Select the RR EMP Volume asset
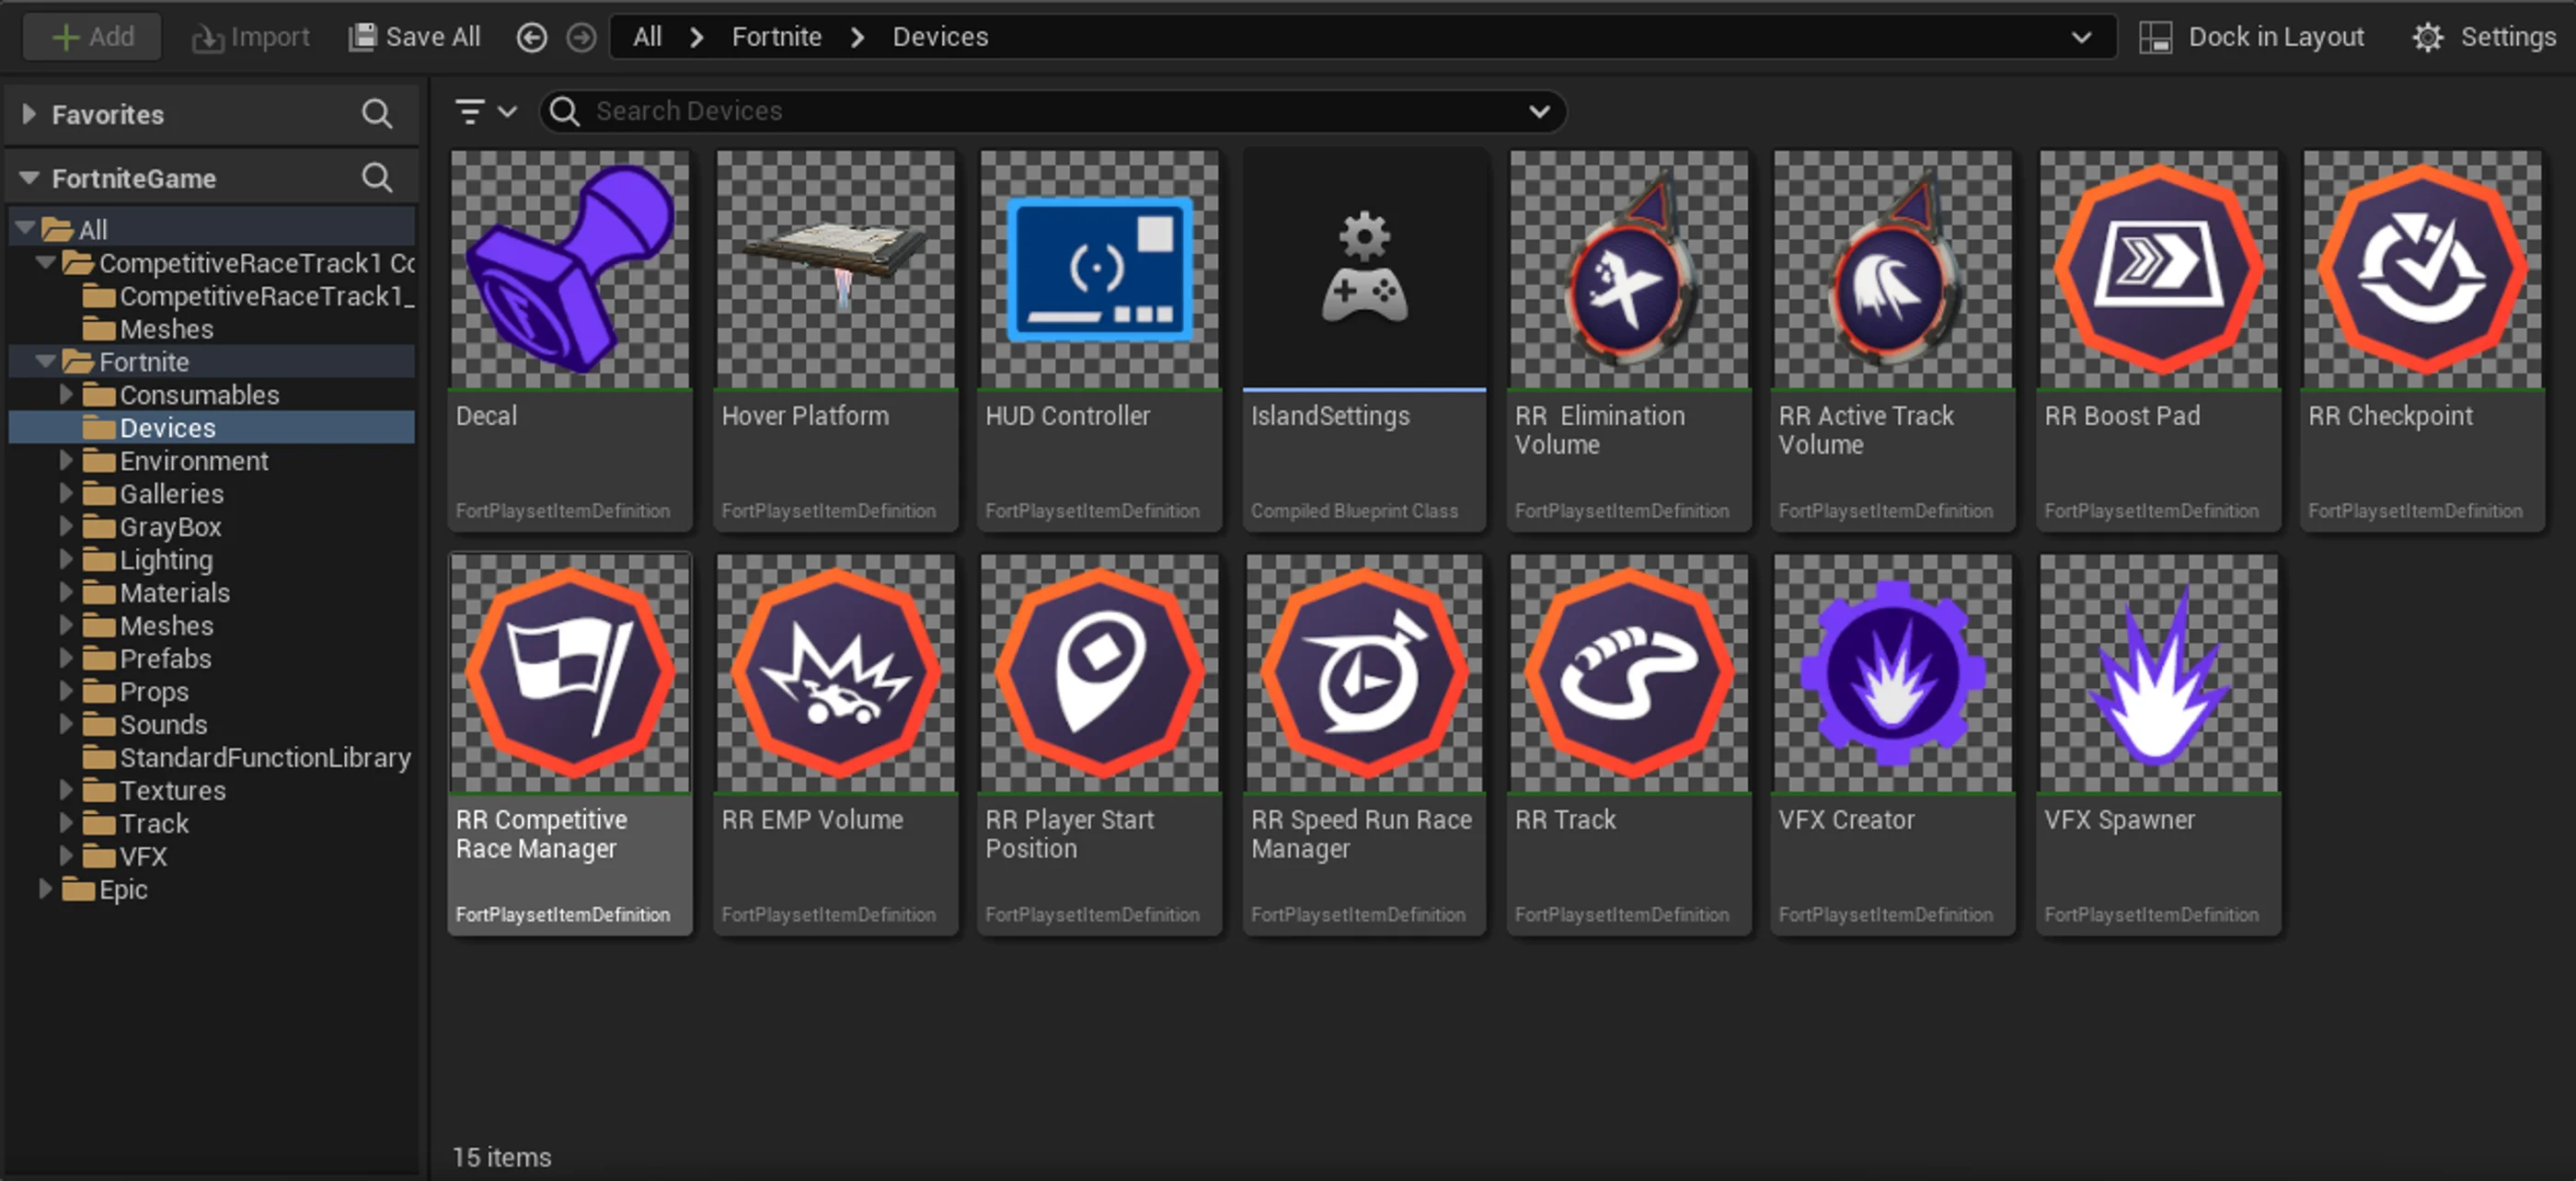Screen dimensions: 2576x1181 pyautogui.click(x=835, y=744)
